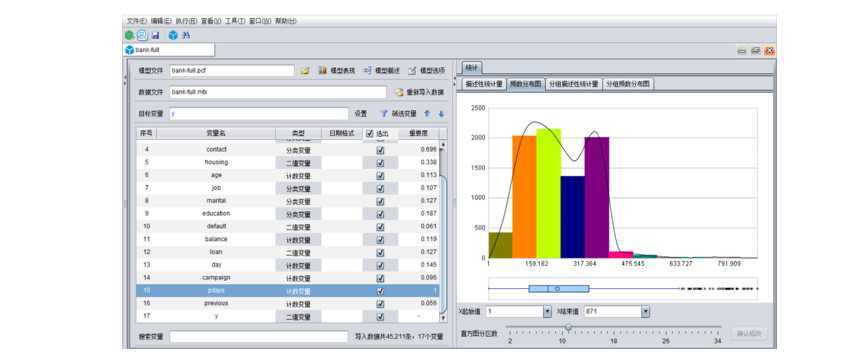
Task: Collapse the left panel using the splitter arrows
Action: (x=125, y=80)
